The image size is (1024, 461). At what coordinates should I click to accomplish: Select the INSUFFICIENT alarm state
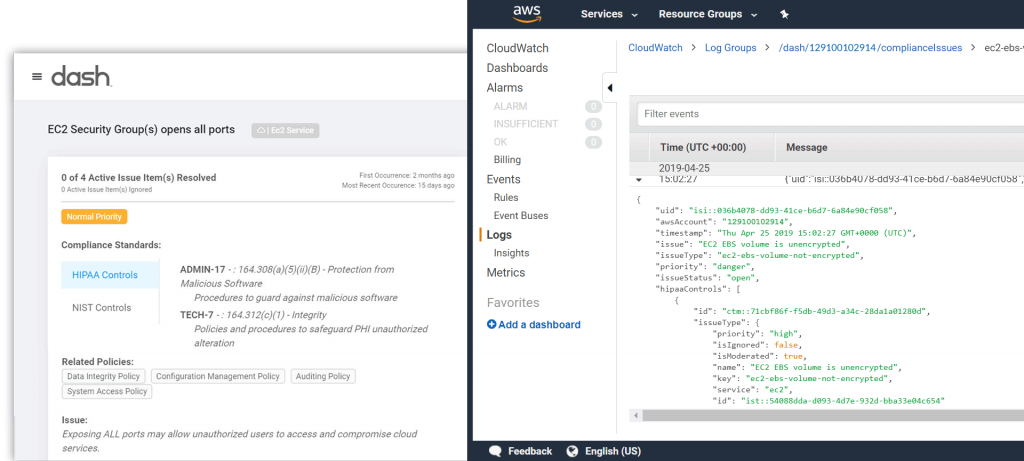click(x=526, y=123)
